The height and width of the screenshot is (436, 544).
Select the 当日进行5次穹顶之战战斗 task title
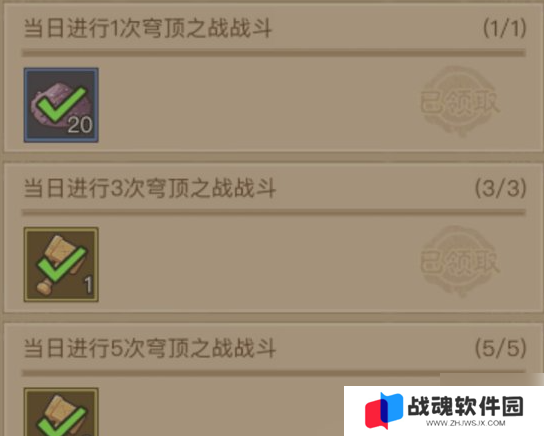tap(150, 348)
